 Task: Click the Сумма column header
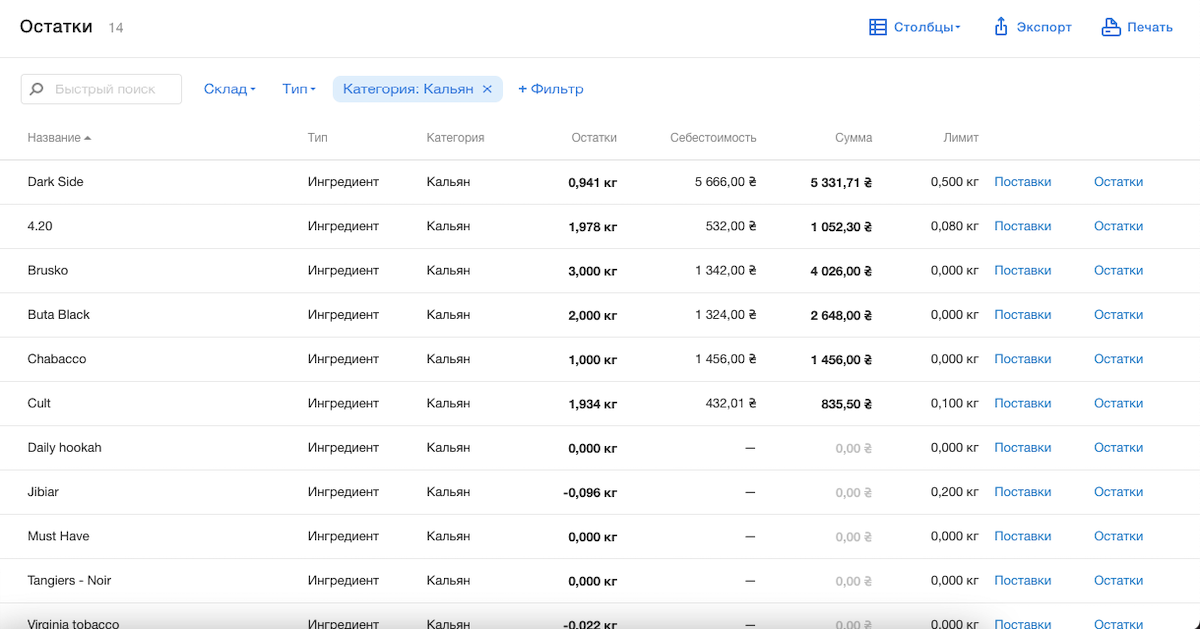pyautogui.click(x=854, y=138)
